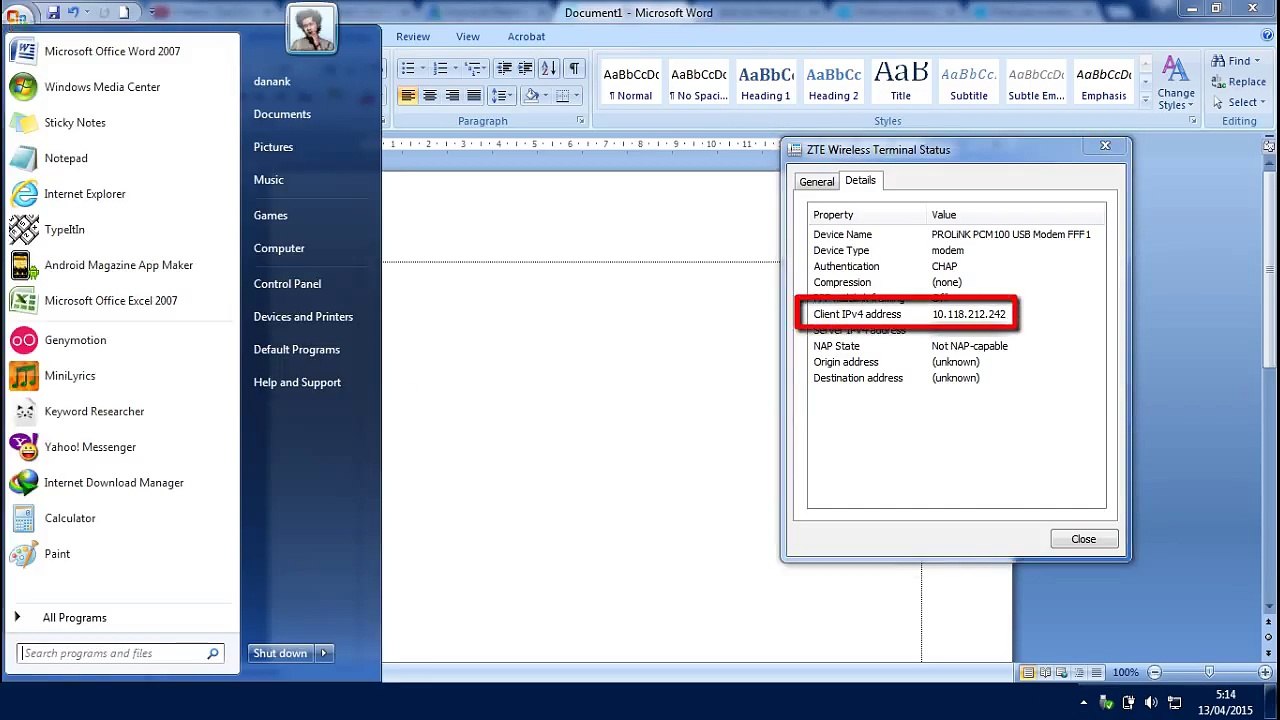Viewport: 1280px width, 720px height.
Task: Align text left in Word
Action: [408, 95]
